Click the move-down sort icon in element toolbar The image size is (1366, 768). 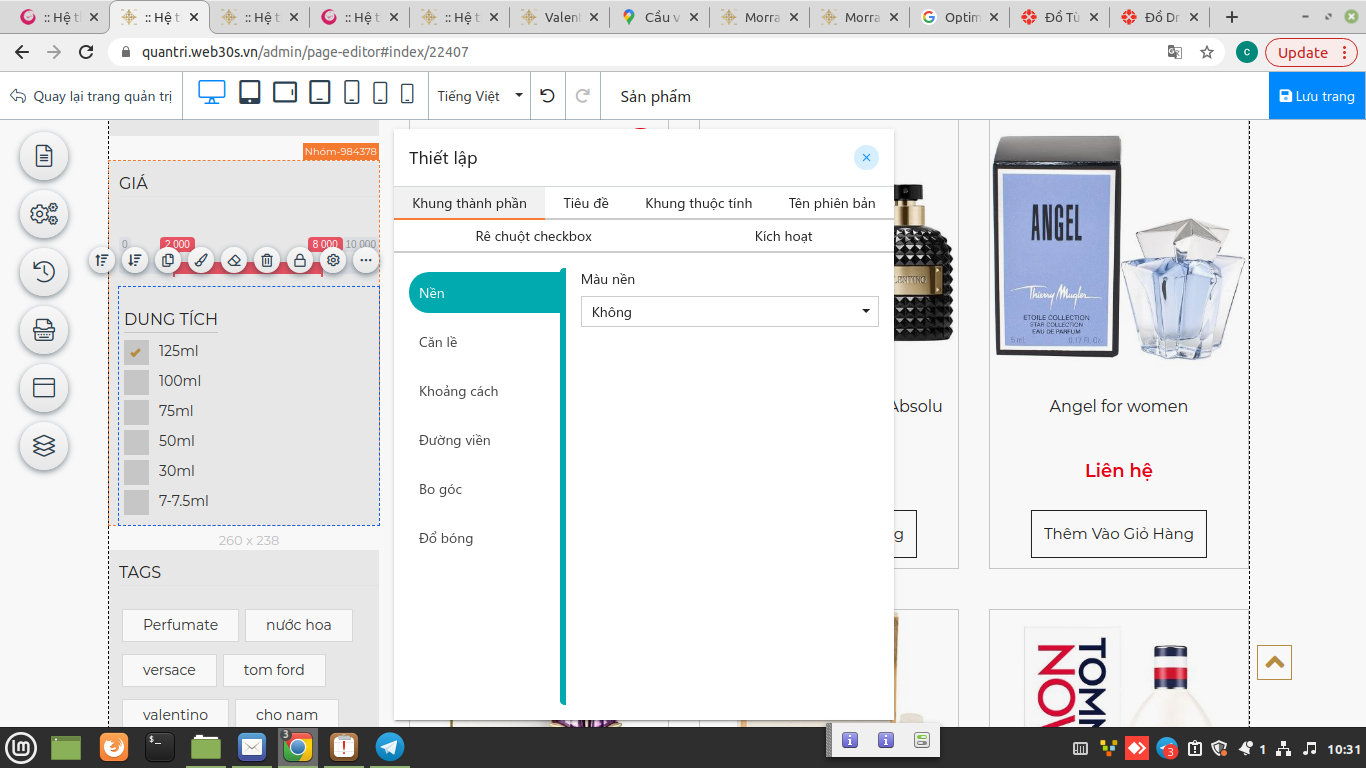coord(135,260)
